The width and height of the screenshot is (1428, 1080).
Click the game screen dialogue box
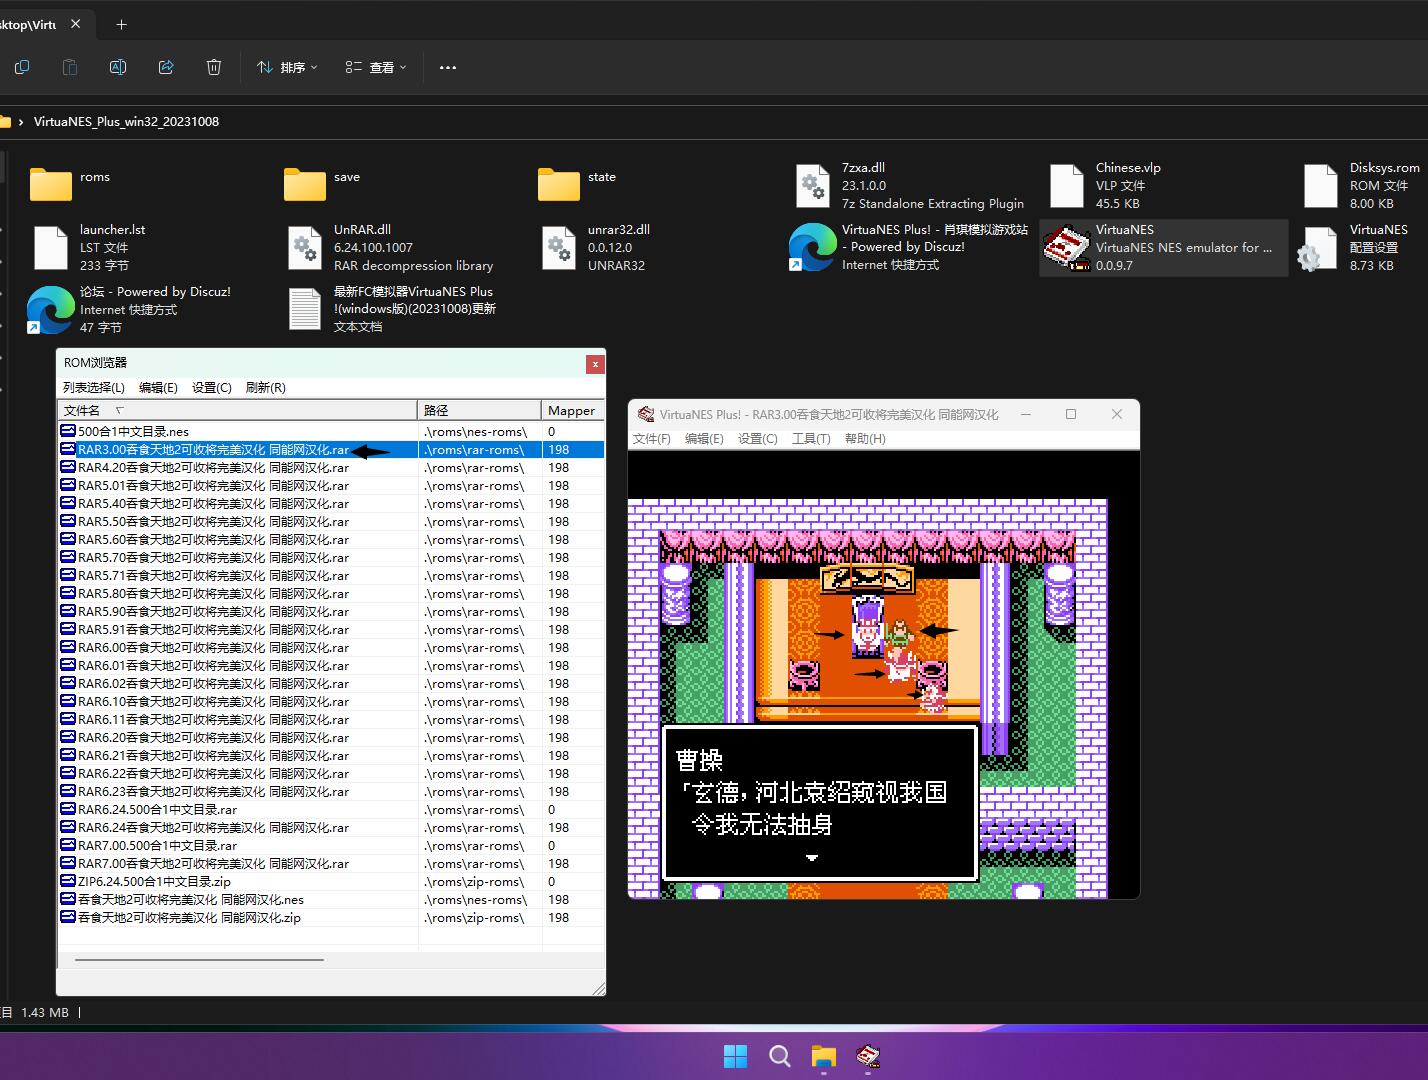tap(820, 803)
